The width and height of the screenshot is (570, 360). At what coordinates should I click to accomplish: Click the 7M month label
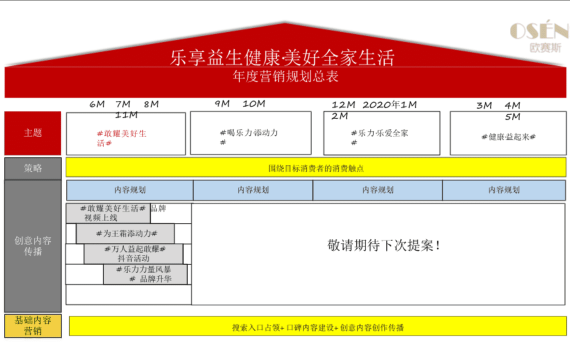(x=123, y=104)
